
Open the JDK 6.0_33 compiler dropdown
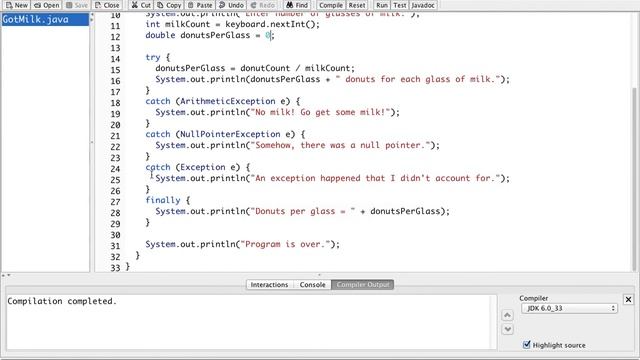(569, 308)
